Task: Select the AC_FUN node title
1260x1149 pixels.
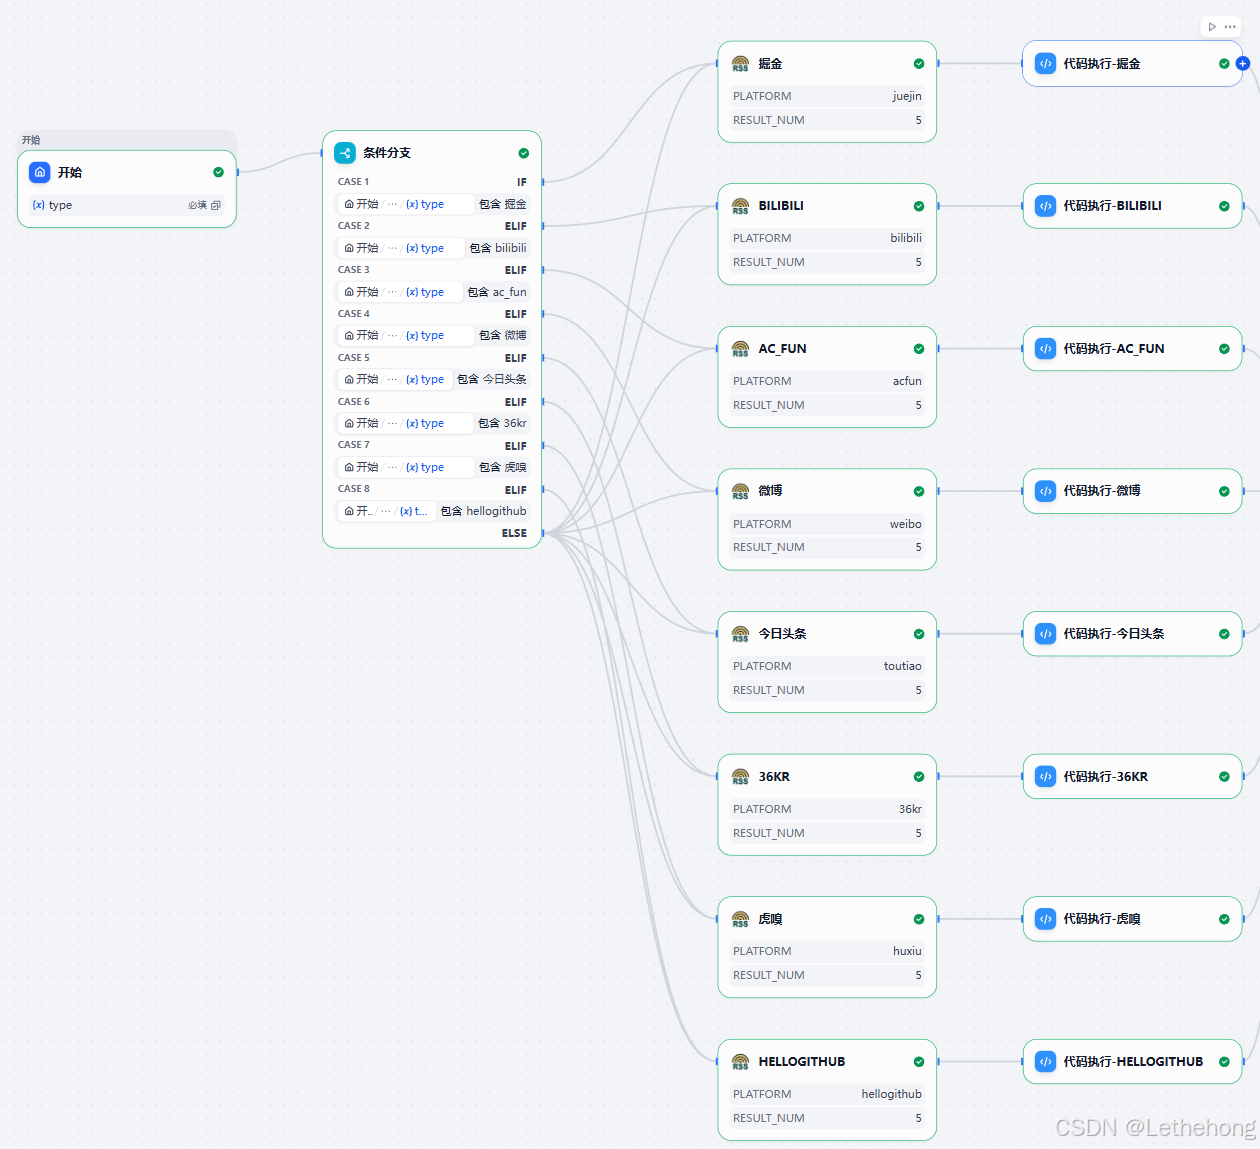Action: tap(782, 349)
